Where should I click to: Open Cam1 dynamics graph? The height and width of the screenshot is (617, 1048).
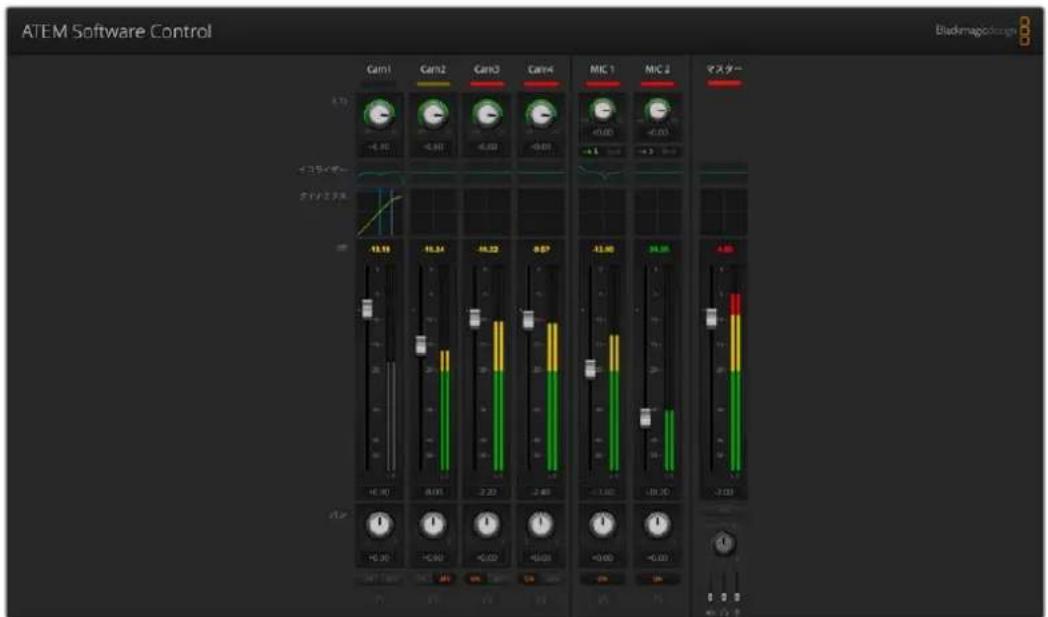(379, 212)
